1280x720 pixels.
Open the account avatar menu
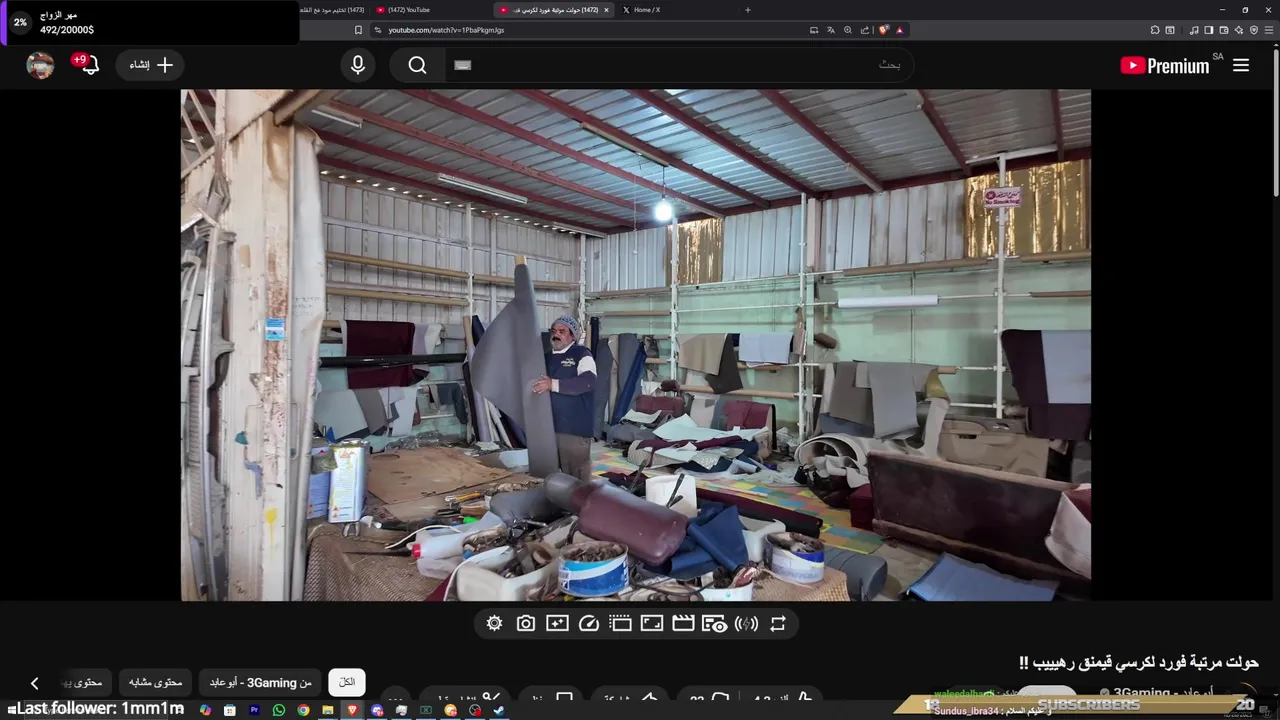pyautogui.click(x=40, y=65)
